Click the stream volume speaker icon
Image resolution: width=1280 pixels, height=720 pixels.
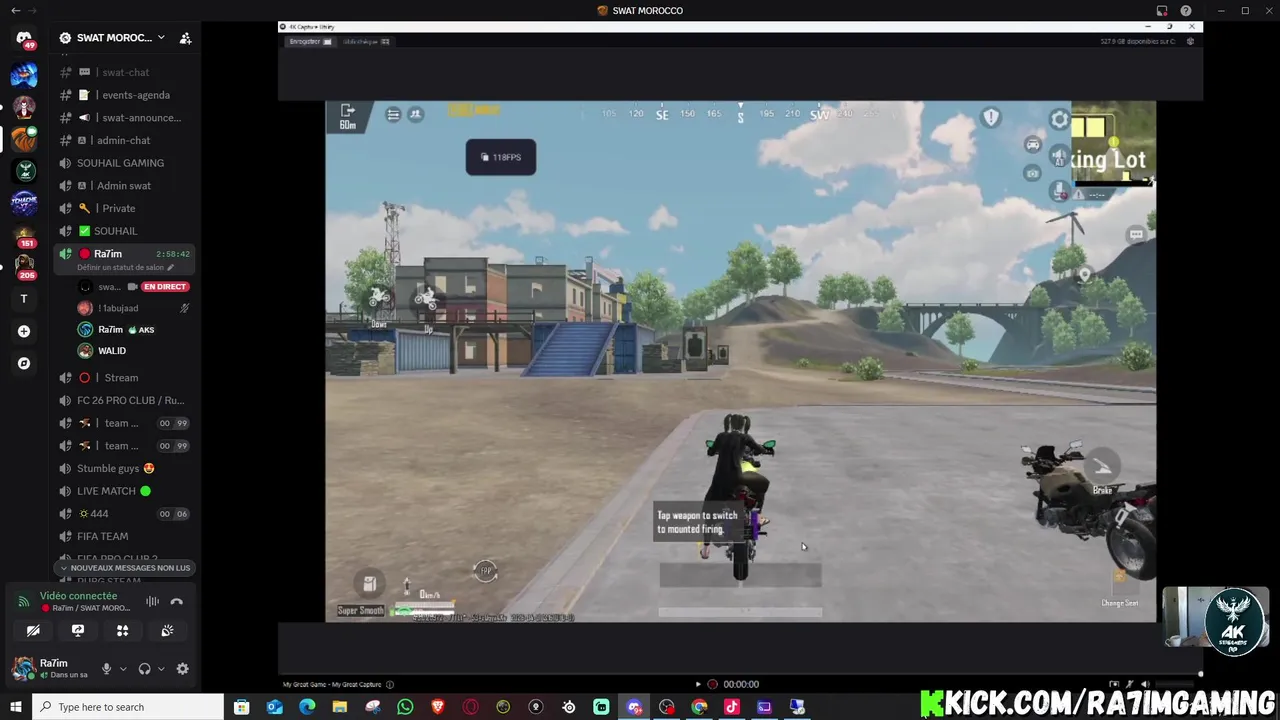tap(1145, 684)
